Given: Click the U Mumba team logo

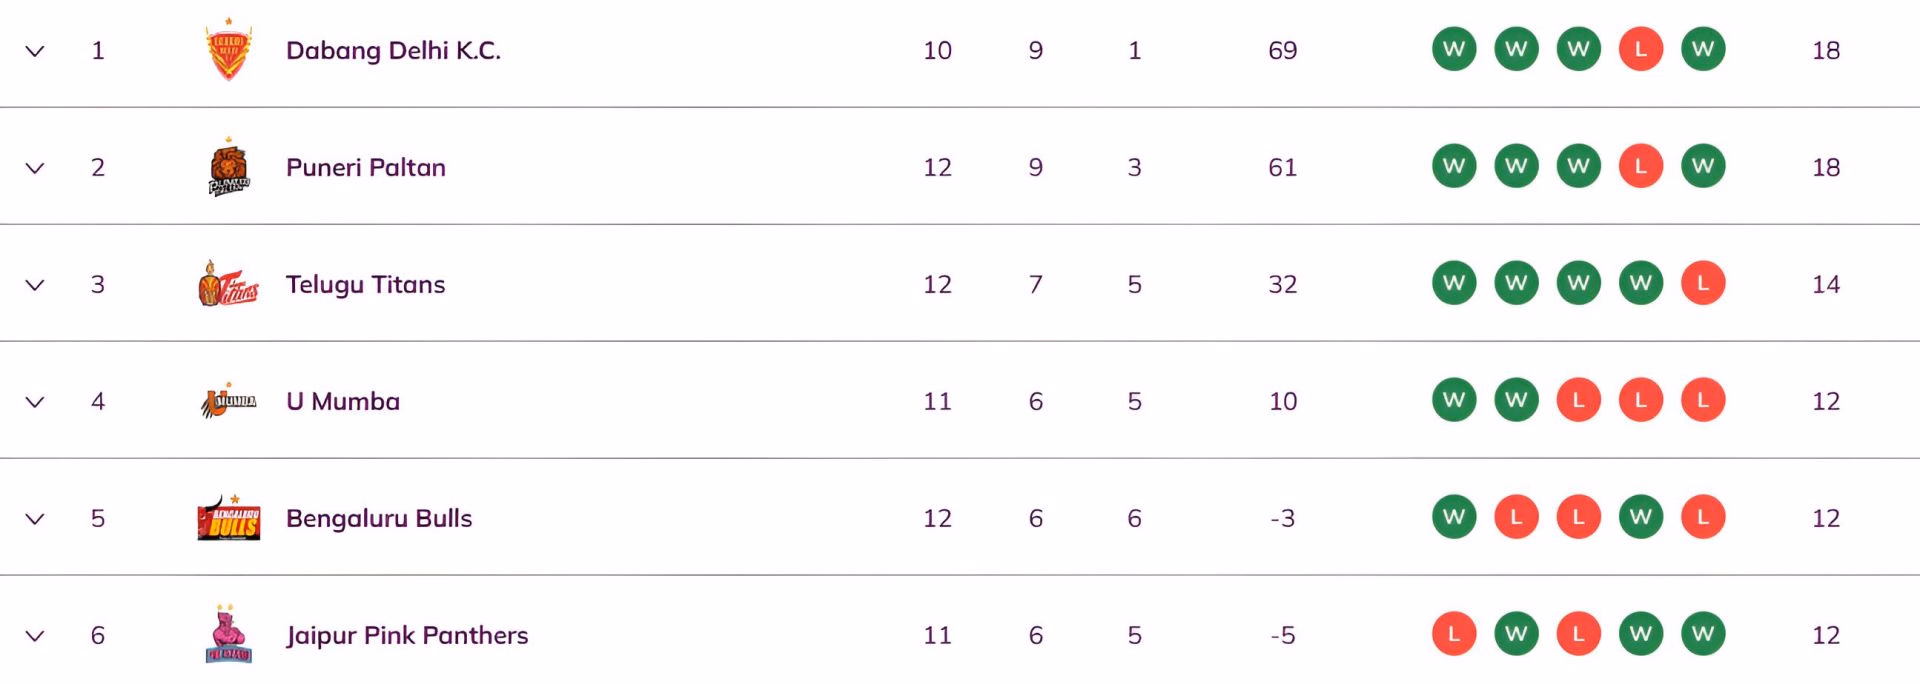Looking at the screenshot, I should (x=228, y=401).
